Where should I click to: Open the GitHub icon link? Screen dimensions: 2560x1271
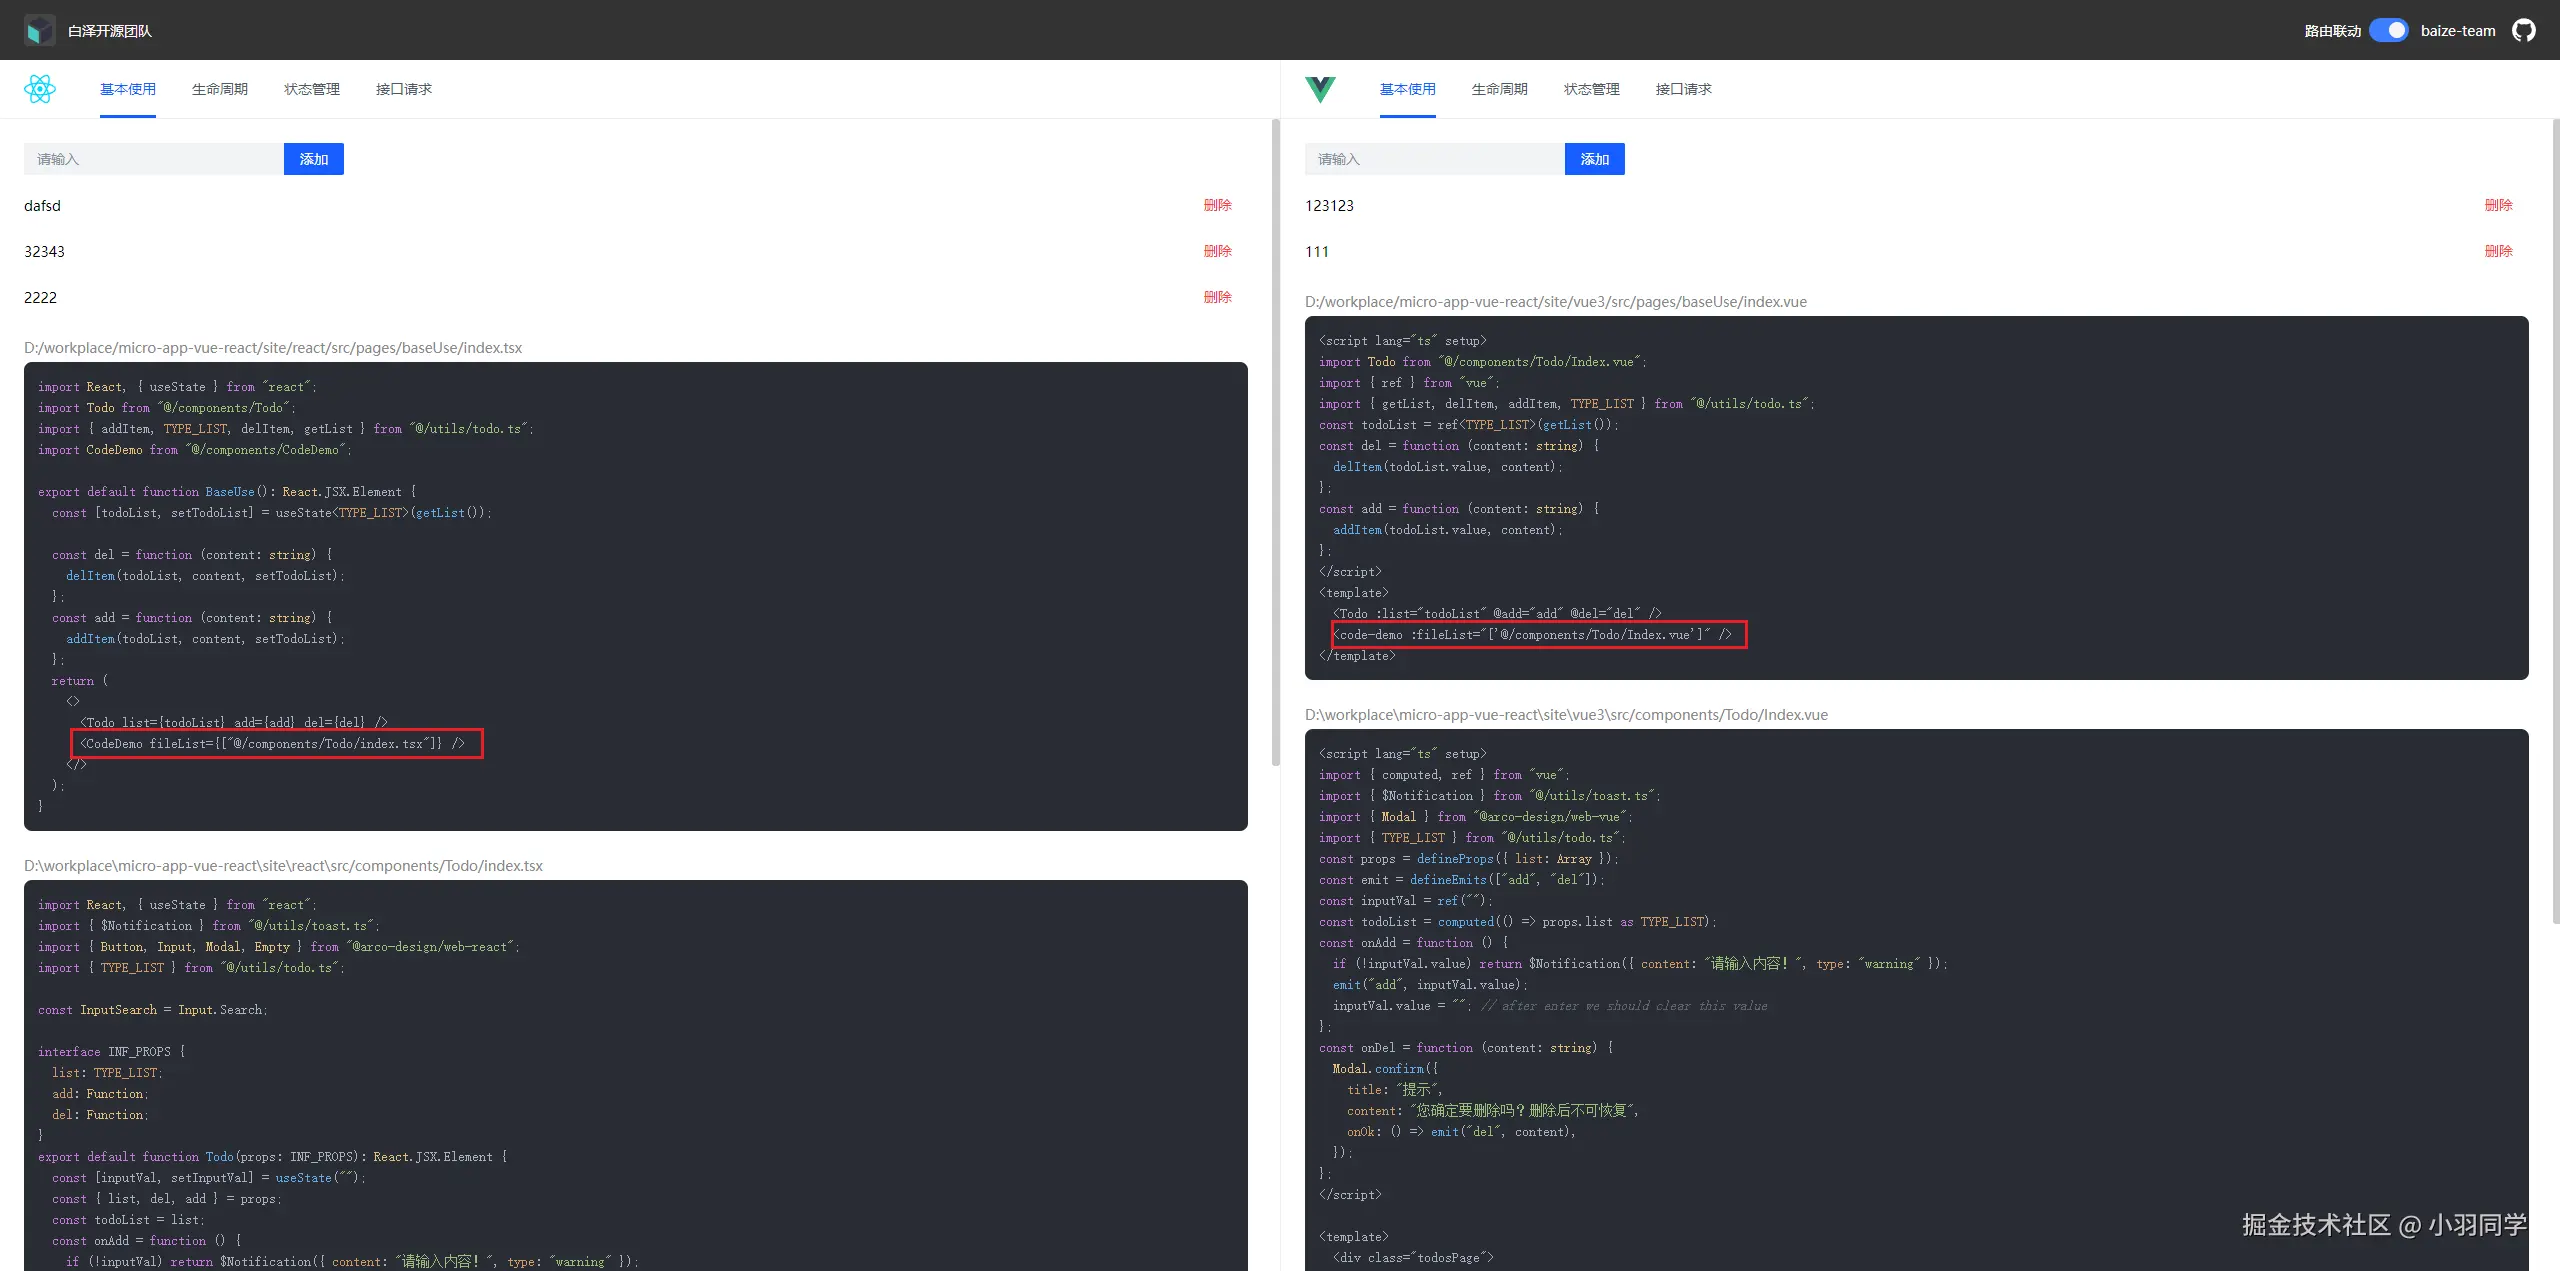tap(2524, 30)
